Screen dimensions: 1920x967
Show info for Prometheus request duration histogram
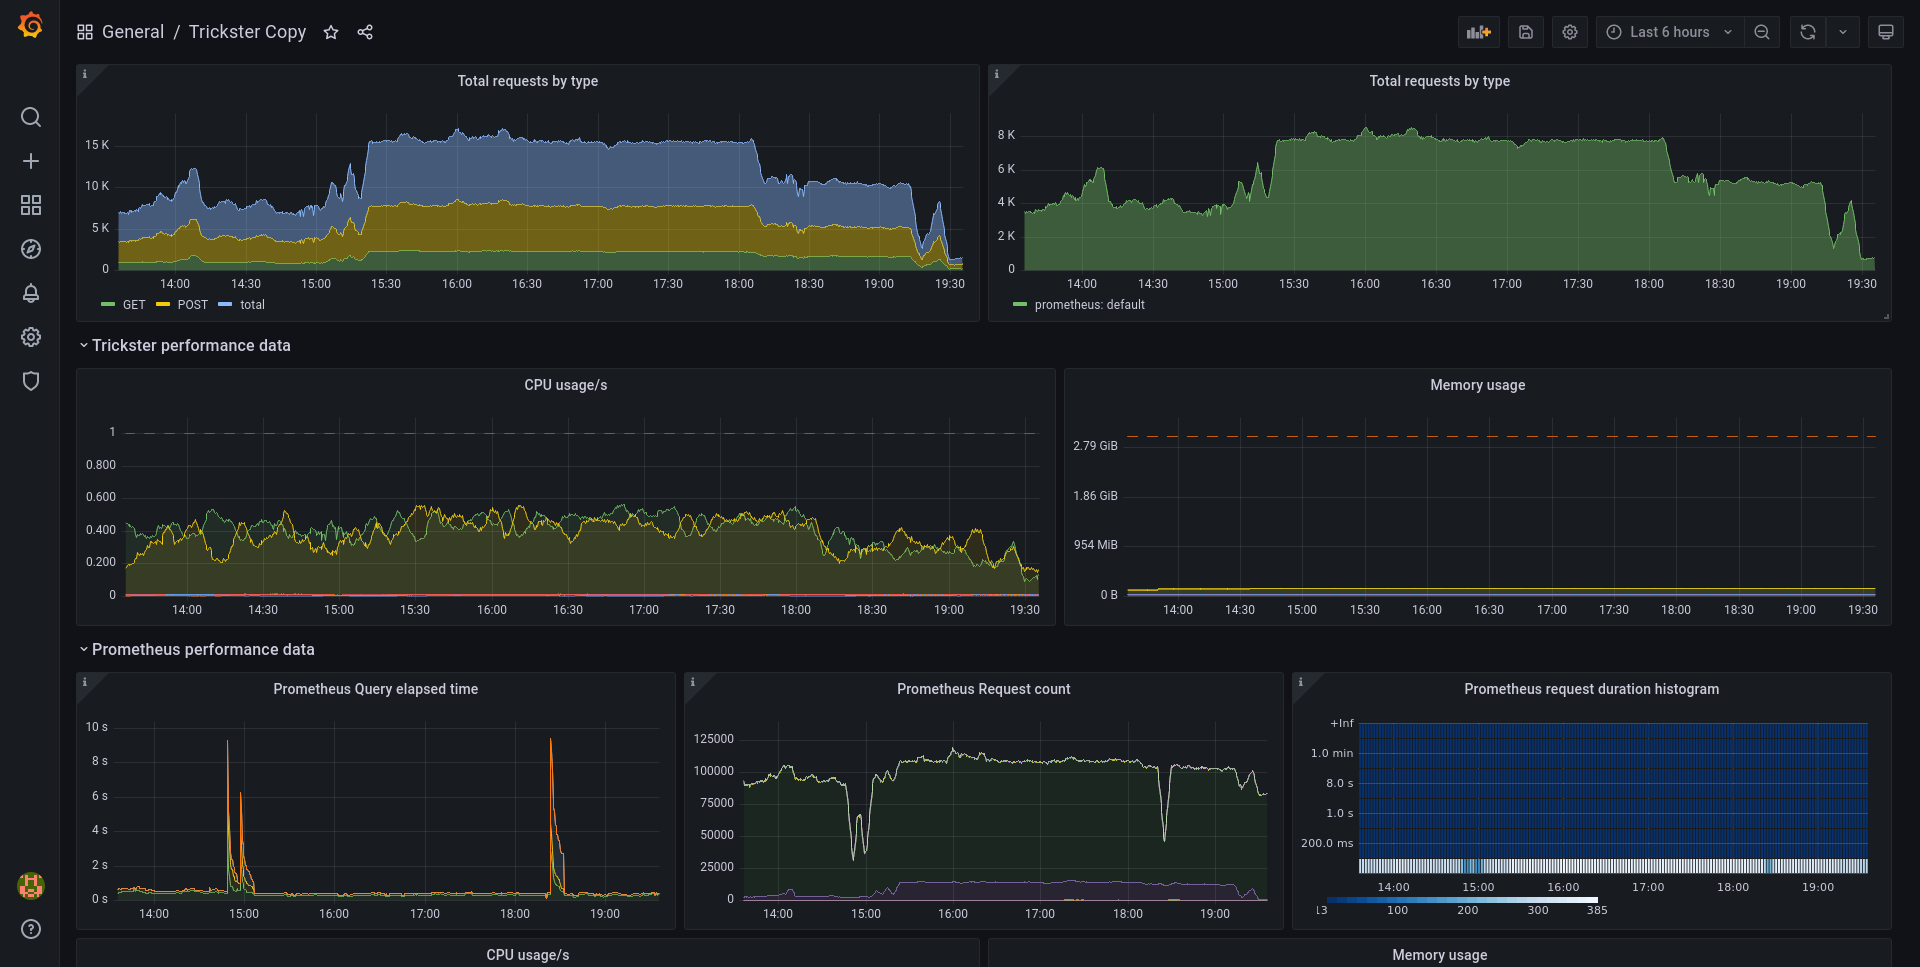click(1301, 682)
